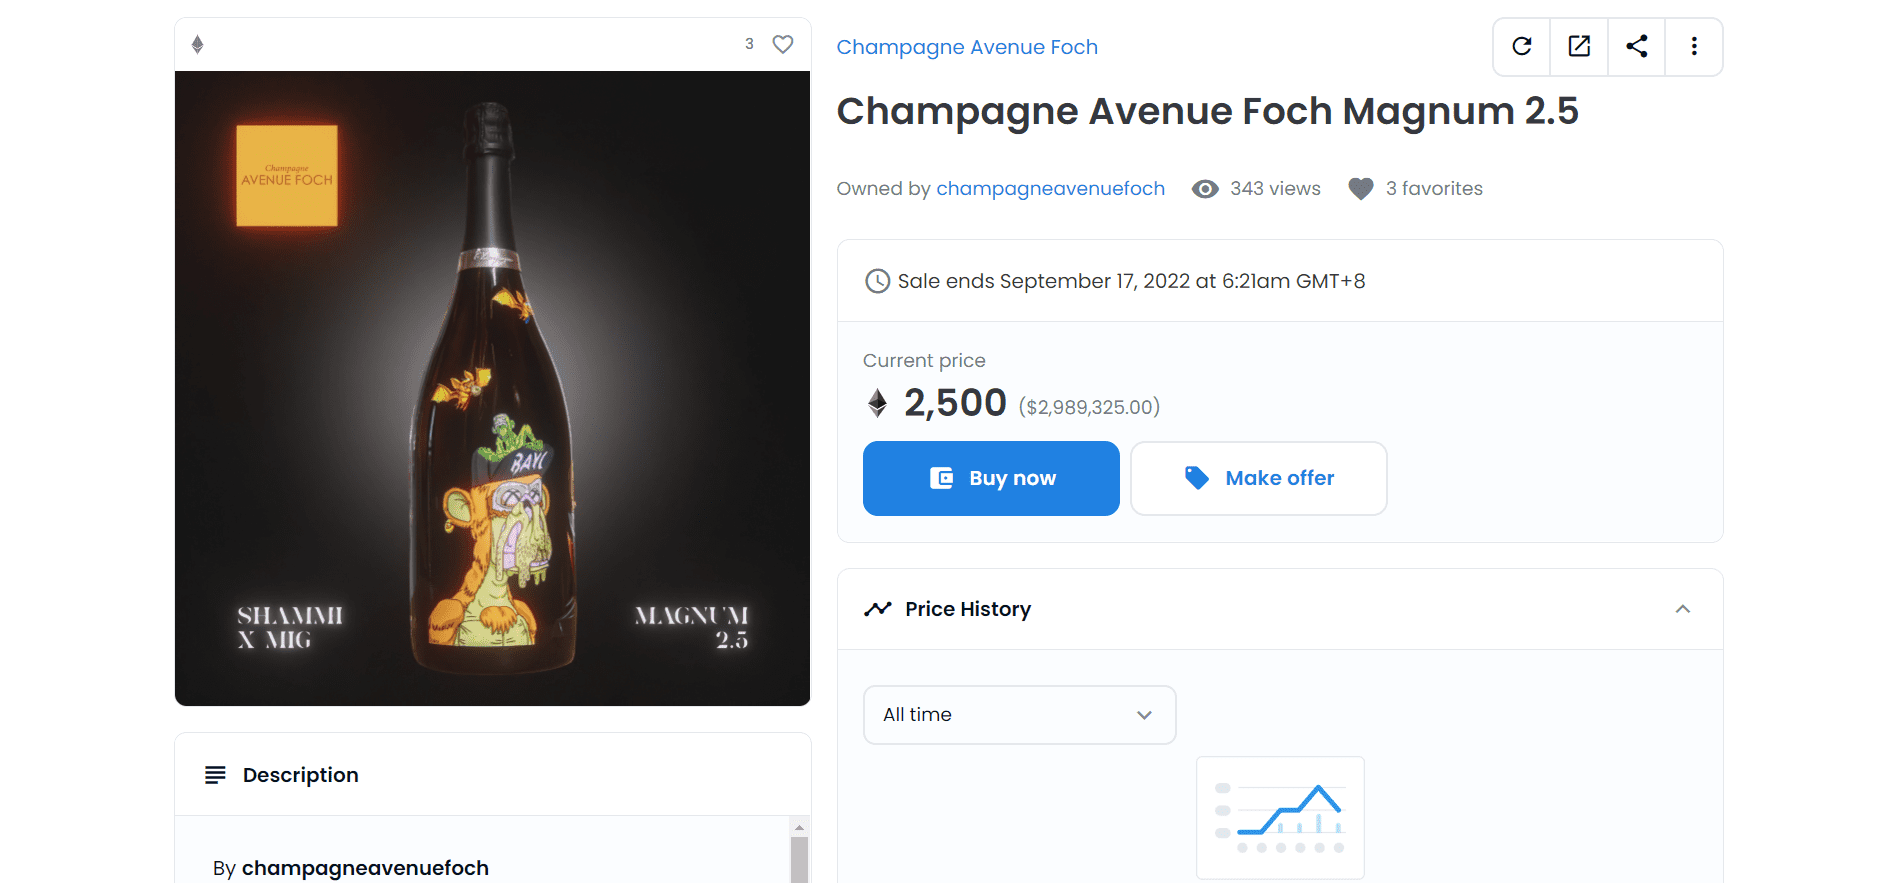Click the heart icon beside 3 favorites
Viewport: 1893px width, 883px height.
[1361, 188]
